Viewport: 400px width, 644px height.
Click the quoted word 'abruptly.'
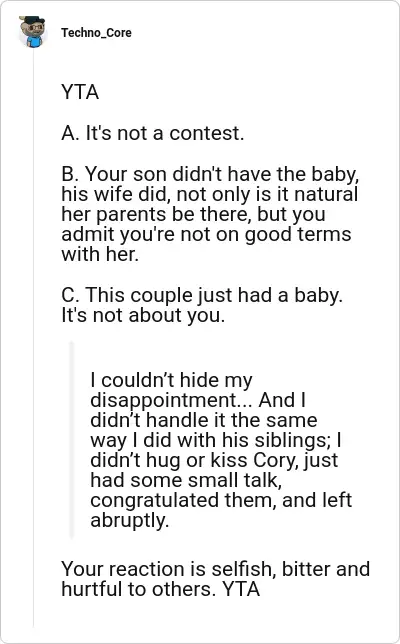pyautogui.click(x=130, y=520)
